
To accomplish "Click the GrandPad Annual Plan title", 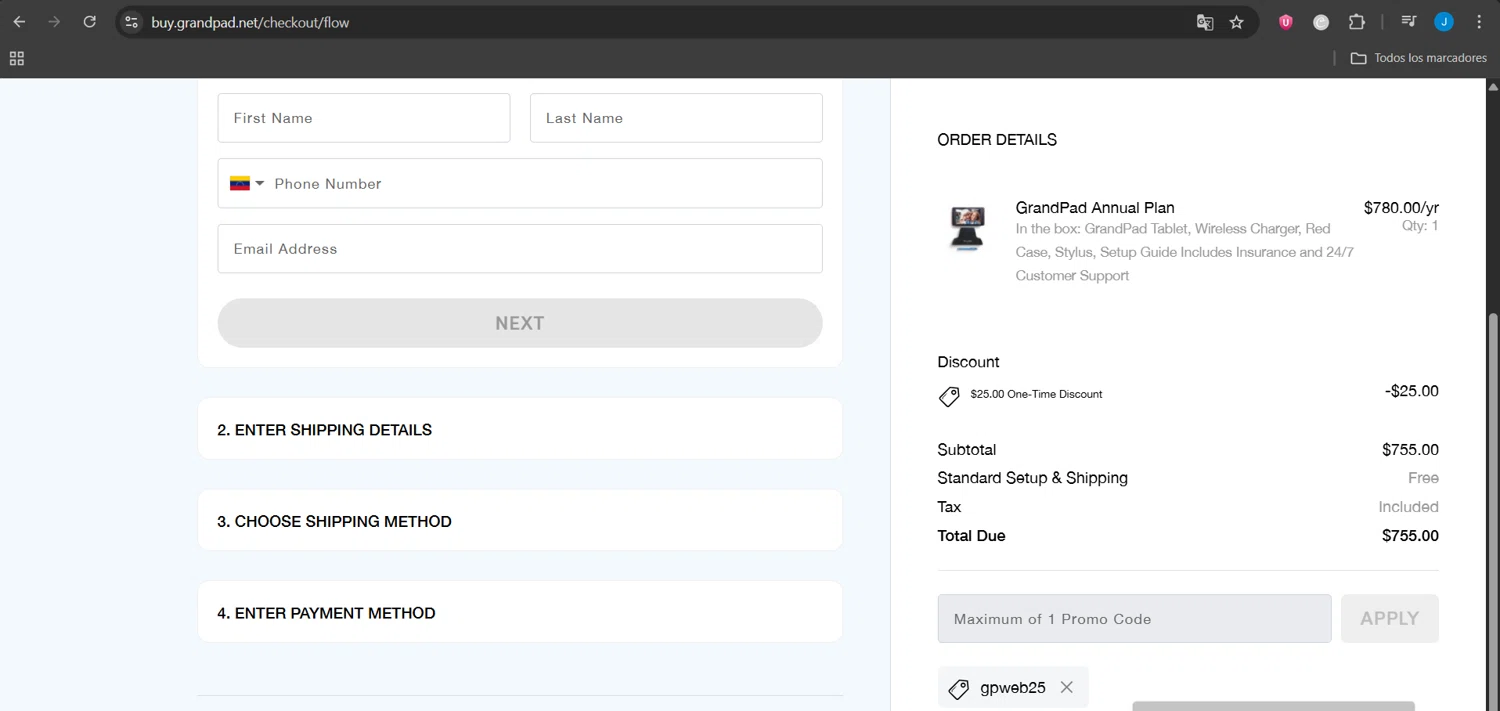I will pos(1095,208).
